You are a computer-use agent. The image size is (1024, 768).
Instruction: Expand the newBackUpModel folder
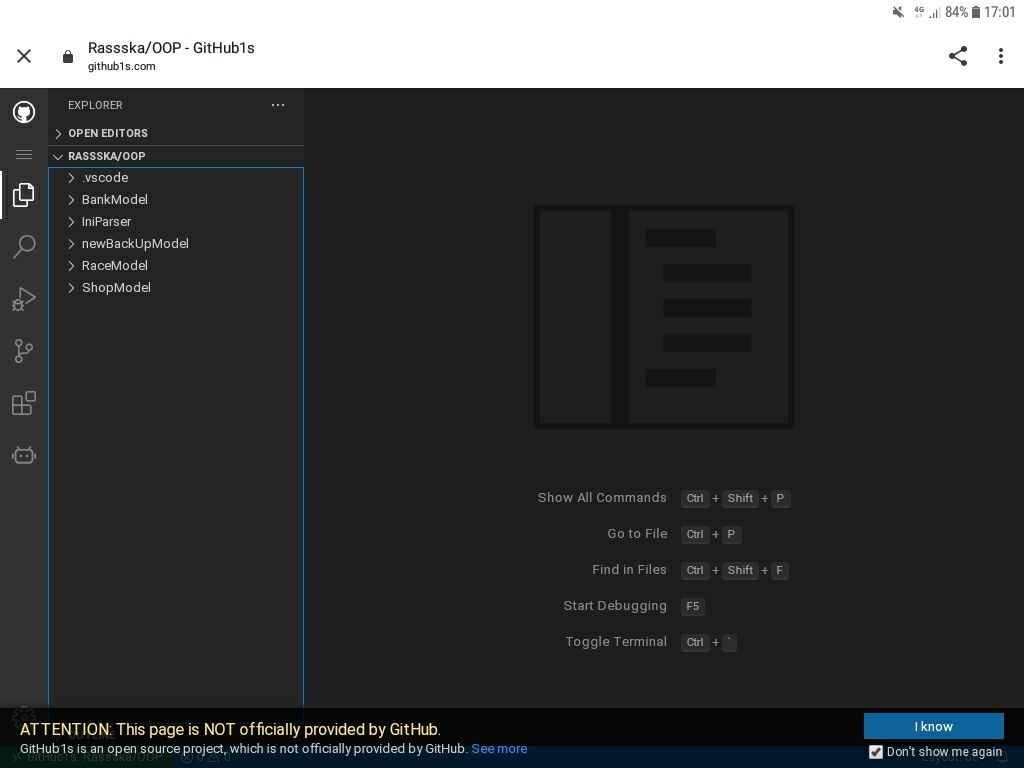coord(176,244)
